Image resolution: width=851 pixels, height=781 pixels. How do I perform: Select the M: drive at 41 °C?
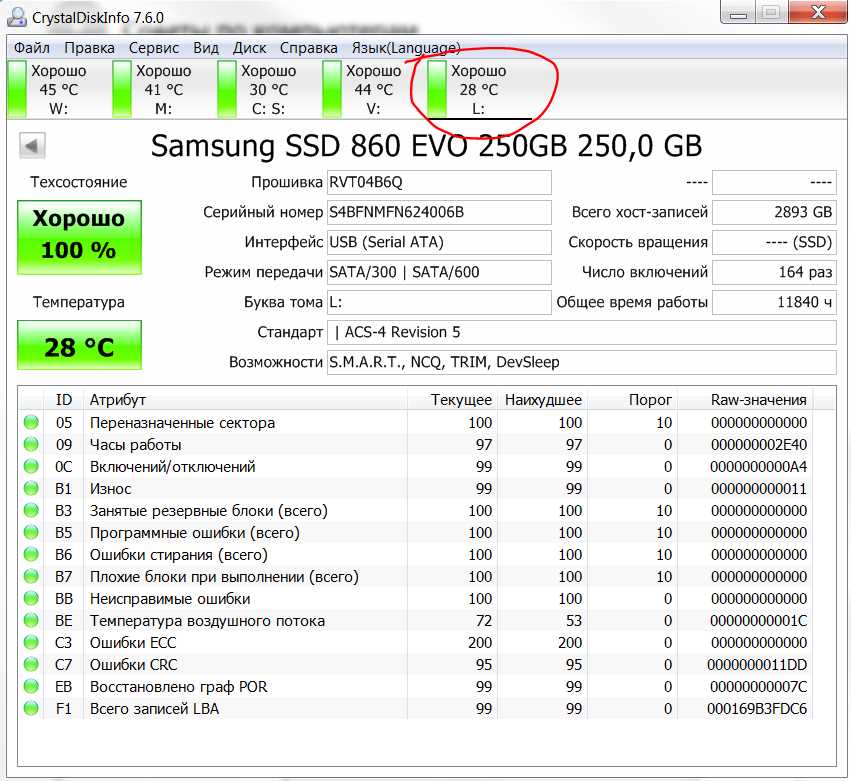click(x=153, y=90)
